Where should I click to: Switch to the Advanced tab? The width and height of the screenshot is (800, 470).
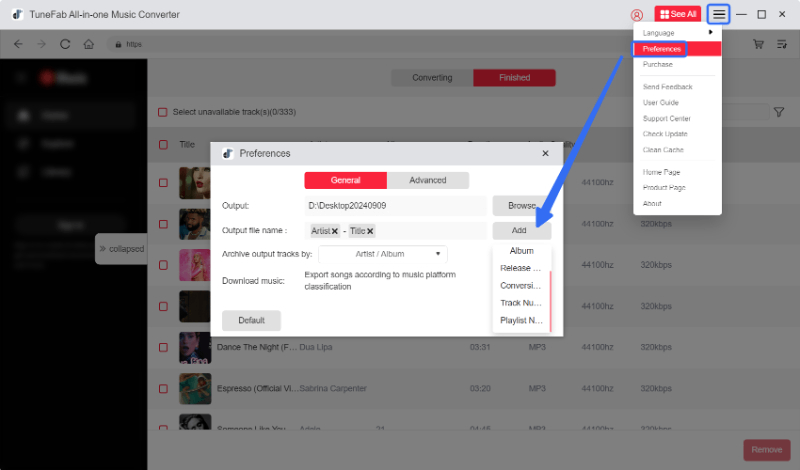click(428, 180)
